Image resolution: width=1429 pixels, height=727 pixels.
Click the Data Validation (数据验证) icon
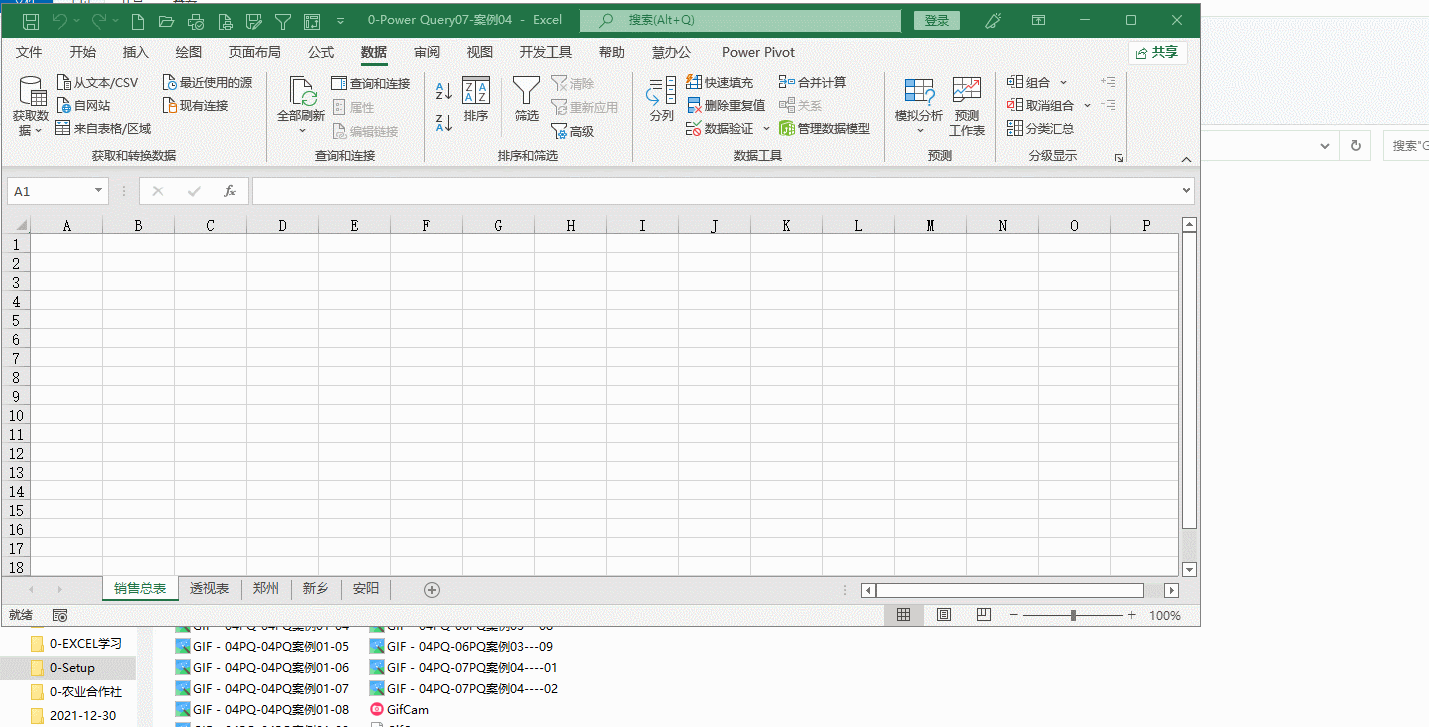[x=694, y=128]
